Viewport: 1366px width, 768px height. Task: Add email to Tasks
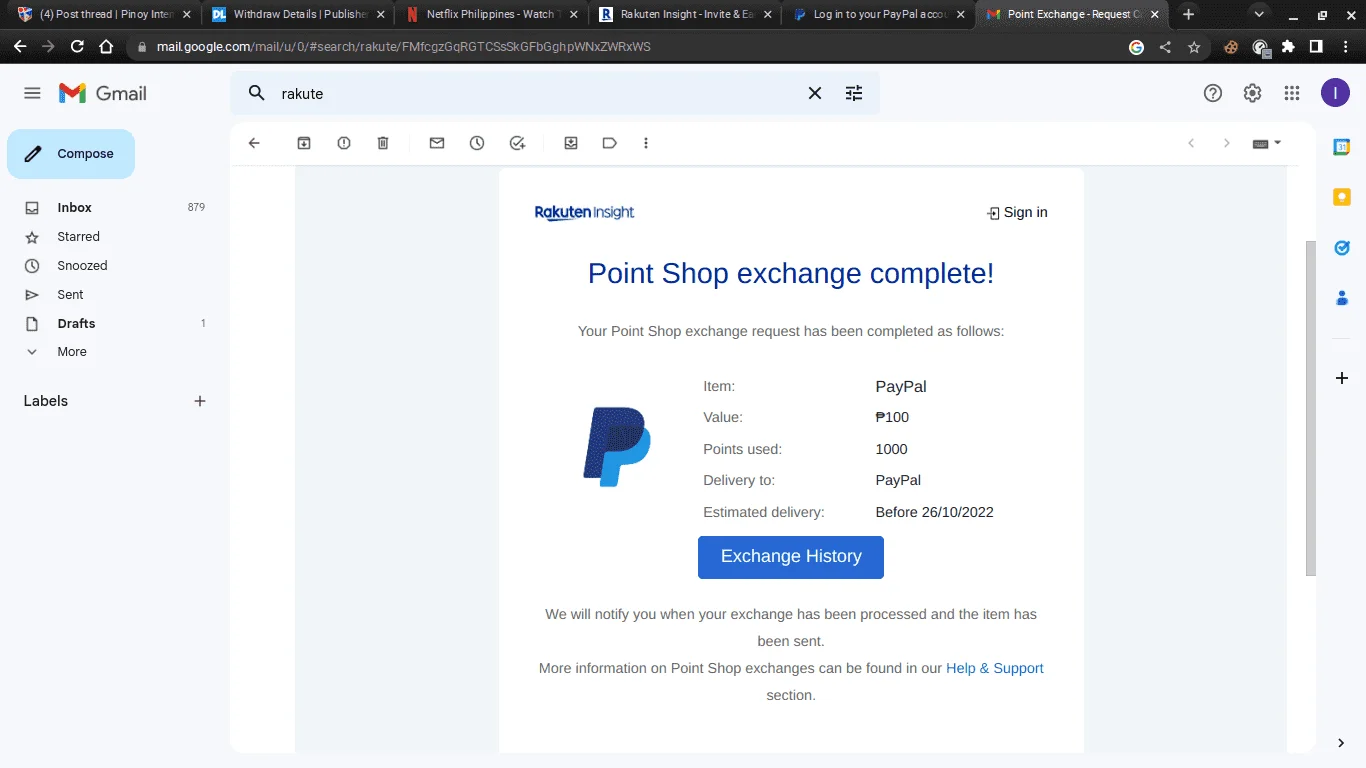517,143
